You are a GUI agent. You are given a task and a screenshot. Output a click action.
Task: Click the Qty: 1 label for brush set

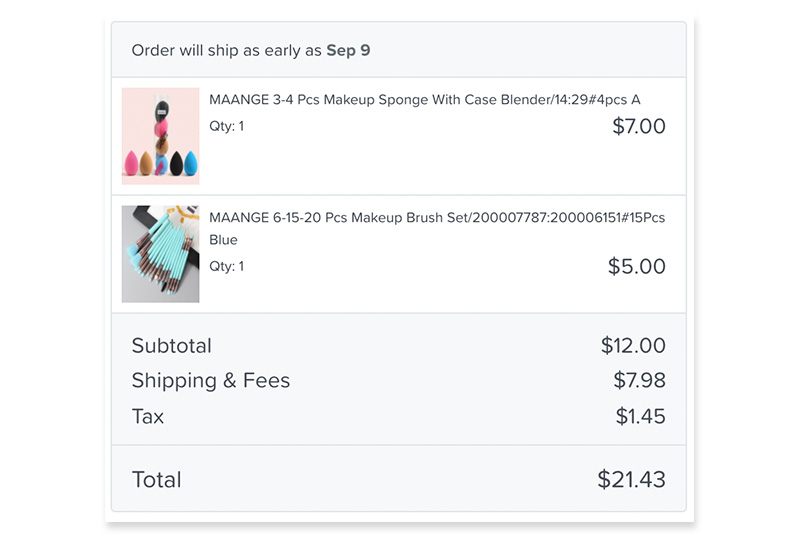point(227,266)
